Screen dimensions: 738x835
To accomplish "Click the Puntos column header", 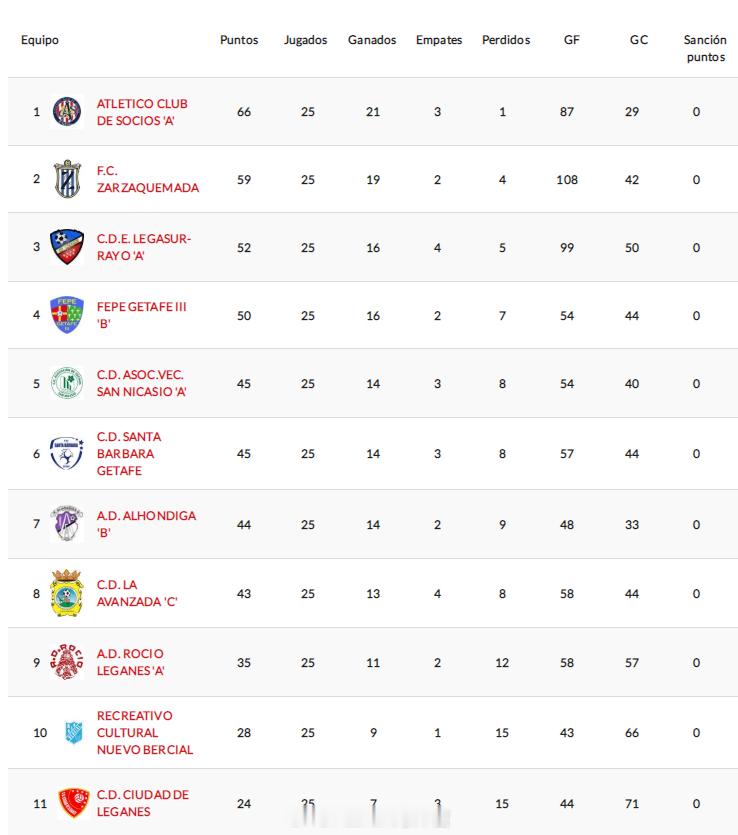I will pos(239,40).
